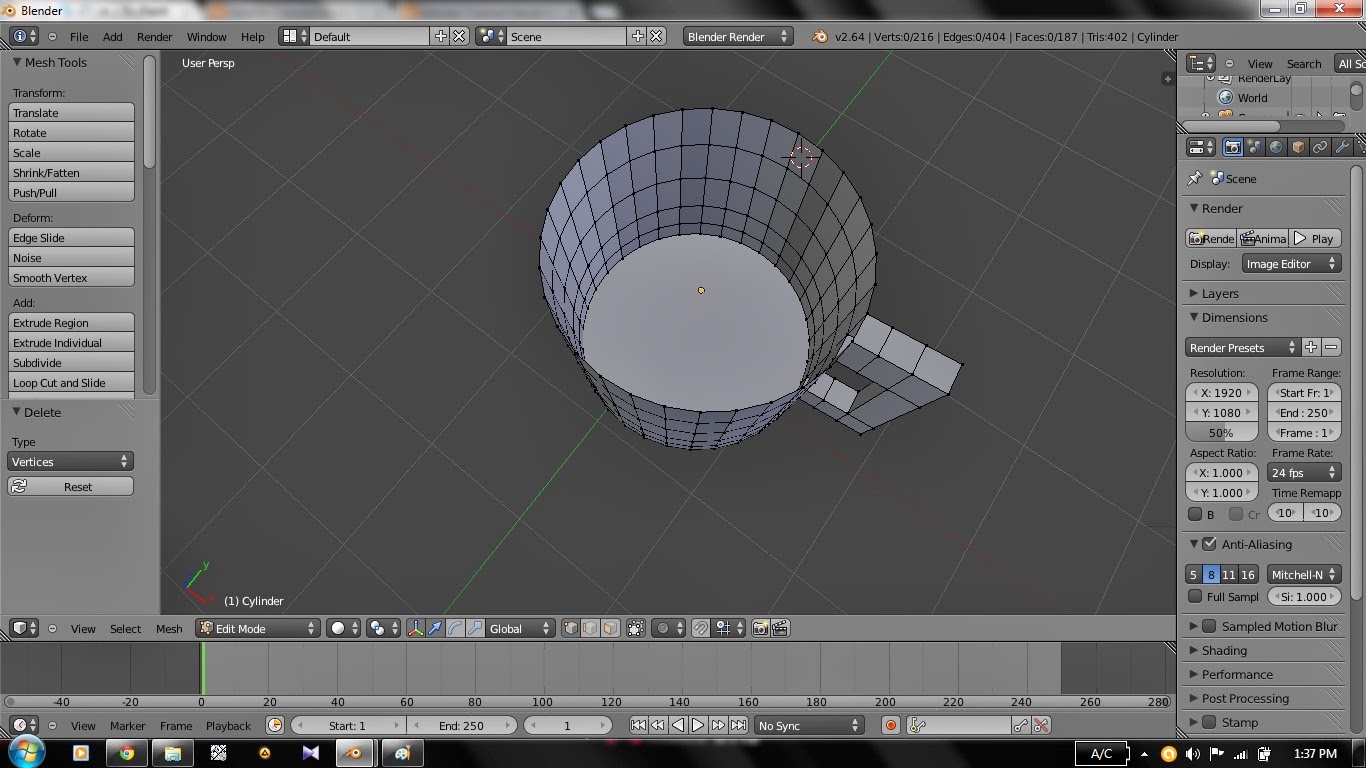Expand the Layers panel

click(x=1220, y=293)
